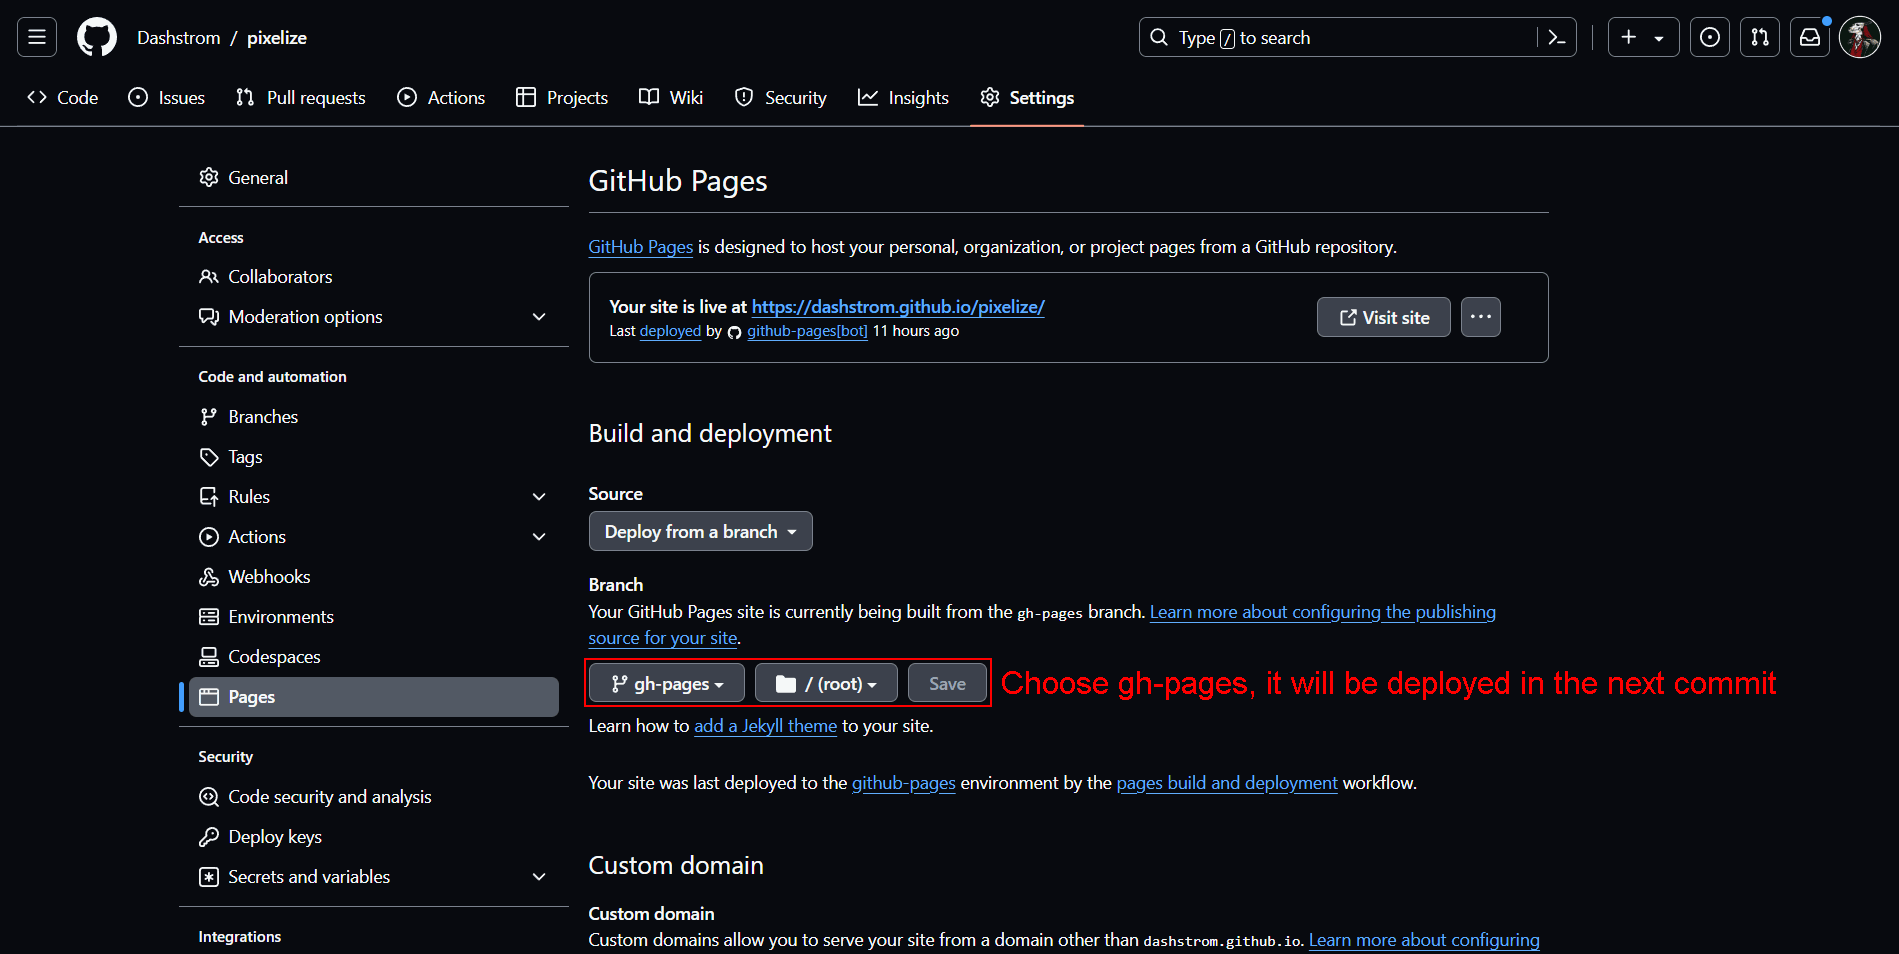Click the pixelize repository name
This screenshot has width=1899, height=954.
[x=277, y=37]
